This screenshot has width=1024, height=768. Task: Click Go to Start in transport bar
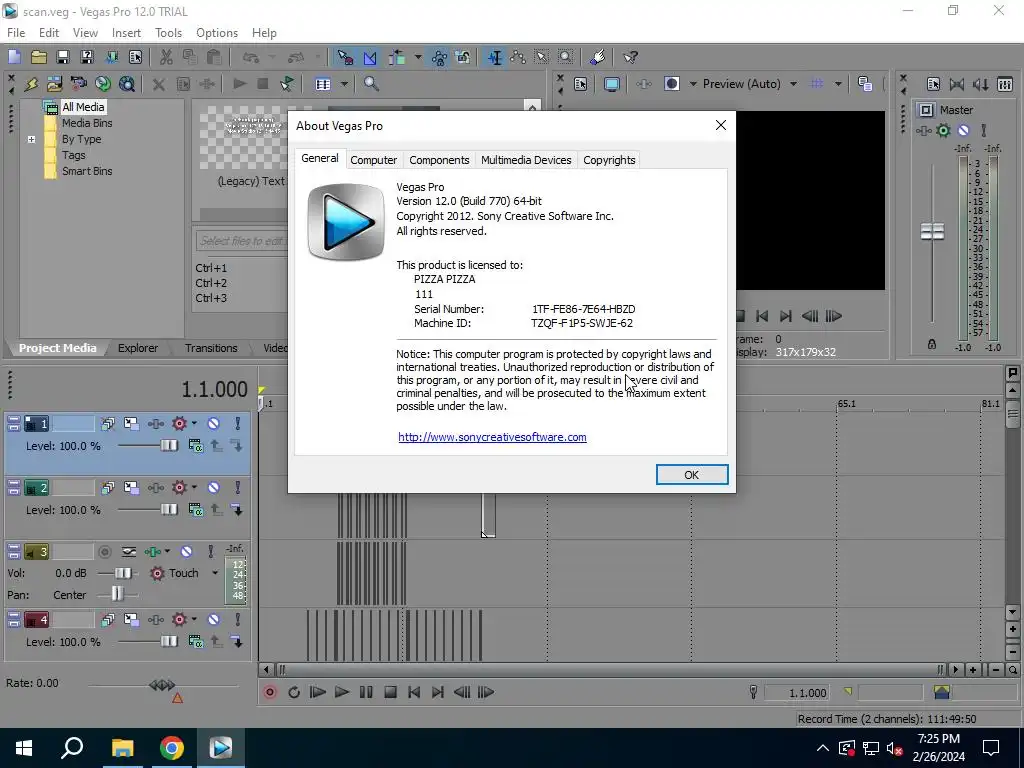click(414, 692)
